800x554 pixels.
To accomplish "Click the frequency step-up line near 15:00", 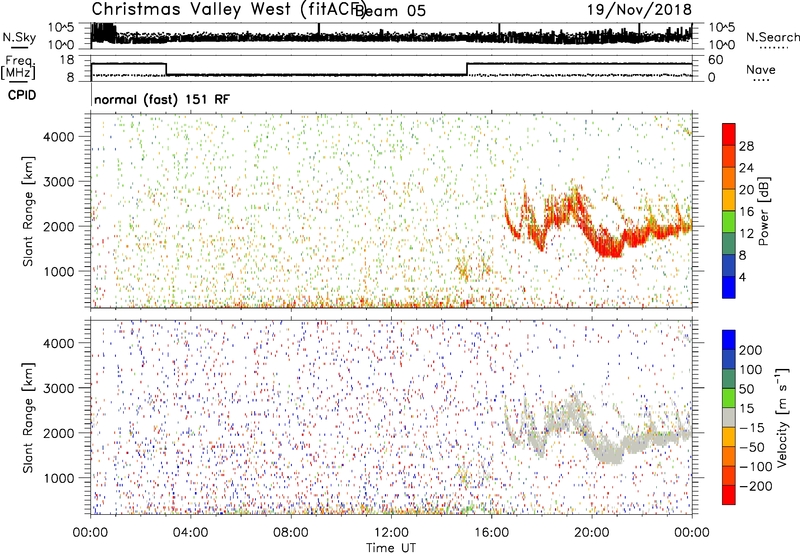I will 467,69.
